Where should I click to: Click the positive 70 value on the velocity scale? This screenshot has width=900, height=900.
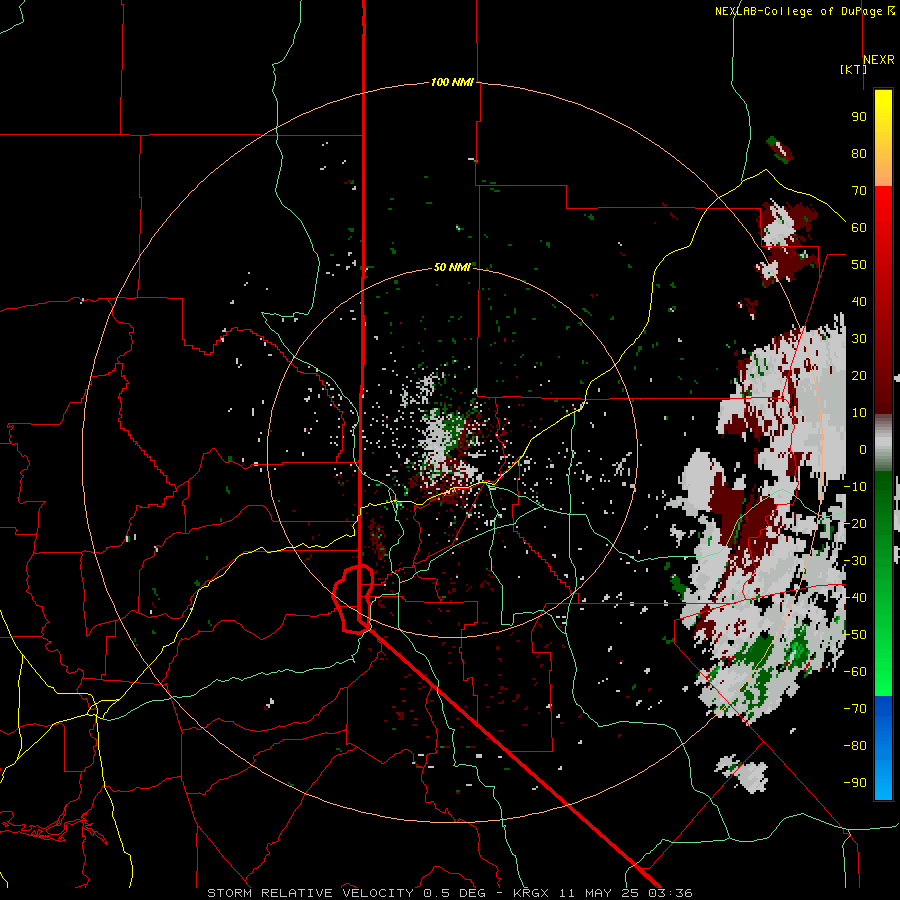click(859, 191)
